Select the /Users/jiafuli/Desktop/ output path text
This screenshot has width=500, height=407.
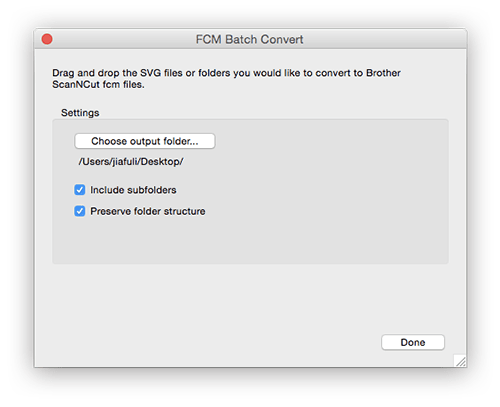tap(131, 162)
